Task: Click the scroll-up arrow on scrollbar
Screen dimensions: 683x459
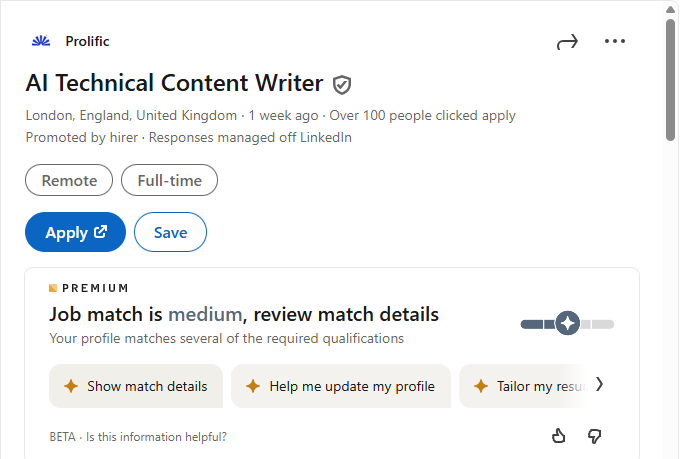Action: click(x=672, y=8)
